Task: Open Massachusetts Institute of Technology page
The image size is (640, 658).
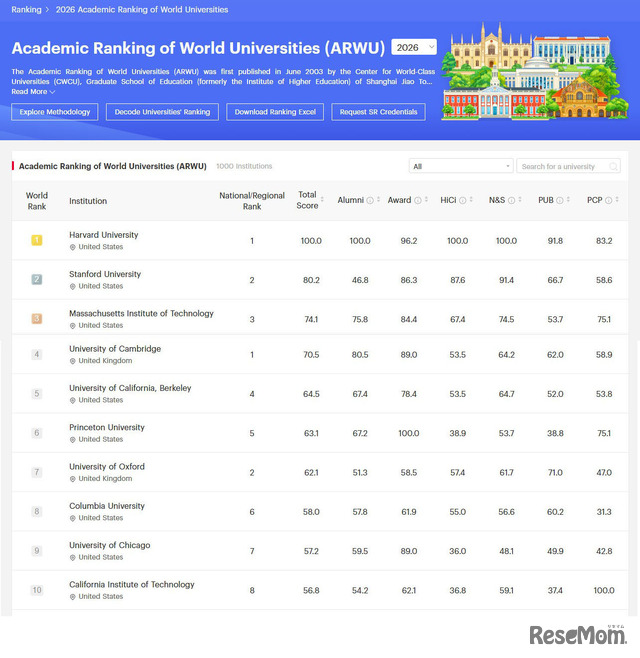Action: click(141, 313)
